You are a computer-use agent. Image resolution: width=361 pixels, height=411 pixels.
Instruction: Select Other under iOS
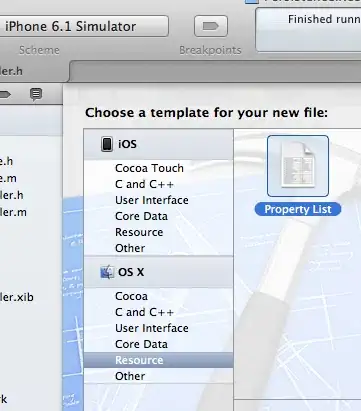[x=130, y=248]
